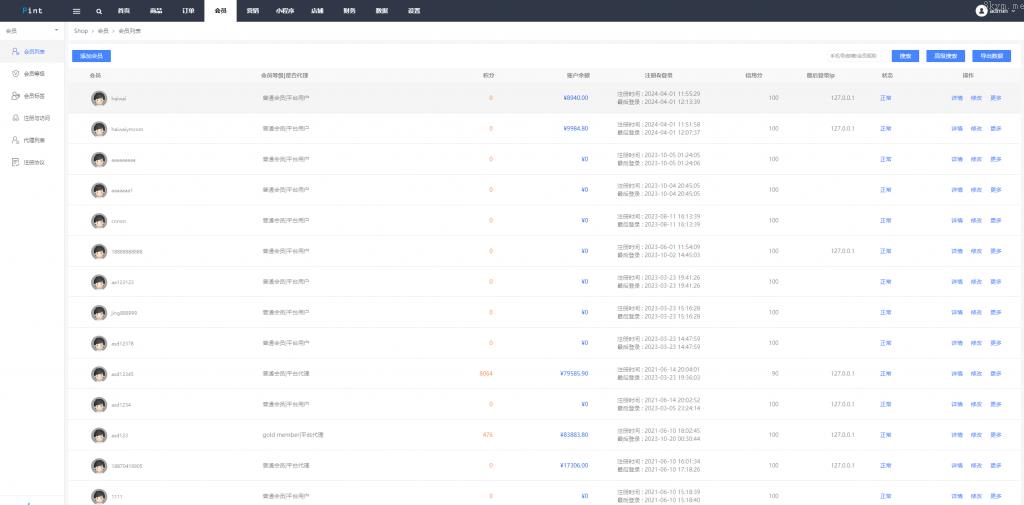Open 注册协议 from the sidebar
This screenshot has width=1024, height=505.
[34, 162]
